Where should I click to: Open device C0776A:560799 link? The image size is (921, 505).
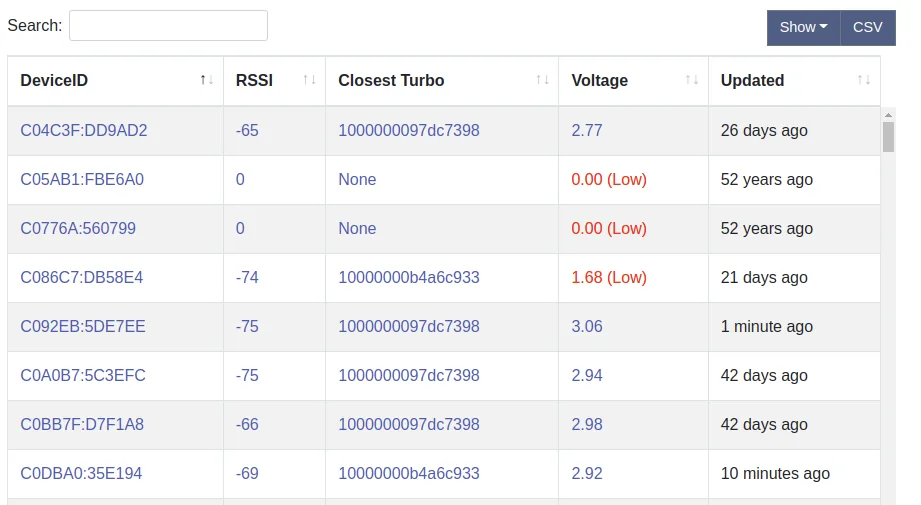coord(78,228)
